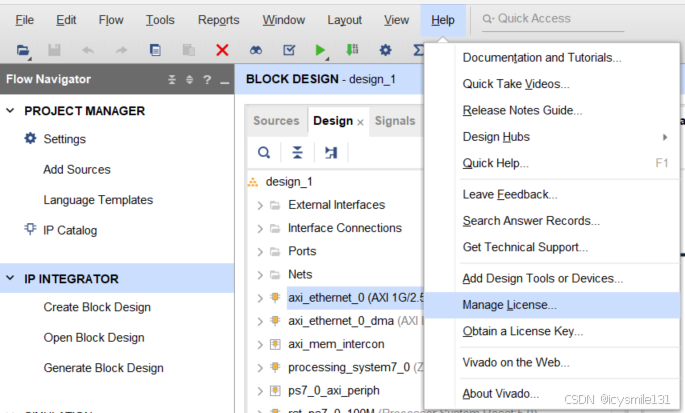Expand the axi_ethernet_0_dma tree node
Screen dimensions: 685x413
click(260, 321)
